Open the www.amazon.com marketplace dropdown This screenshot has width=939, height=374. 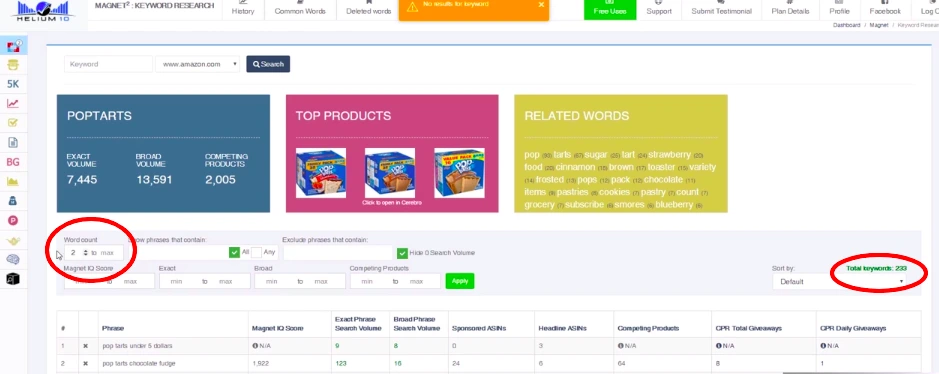click(x=198, y=64)
